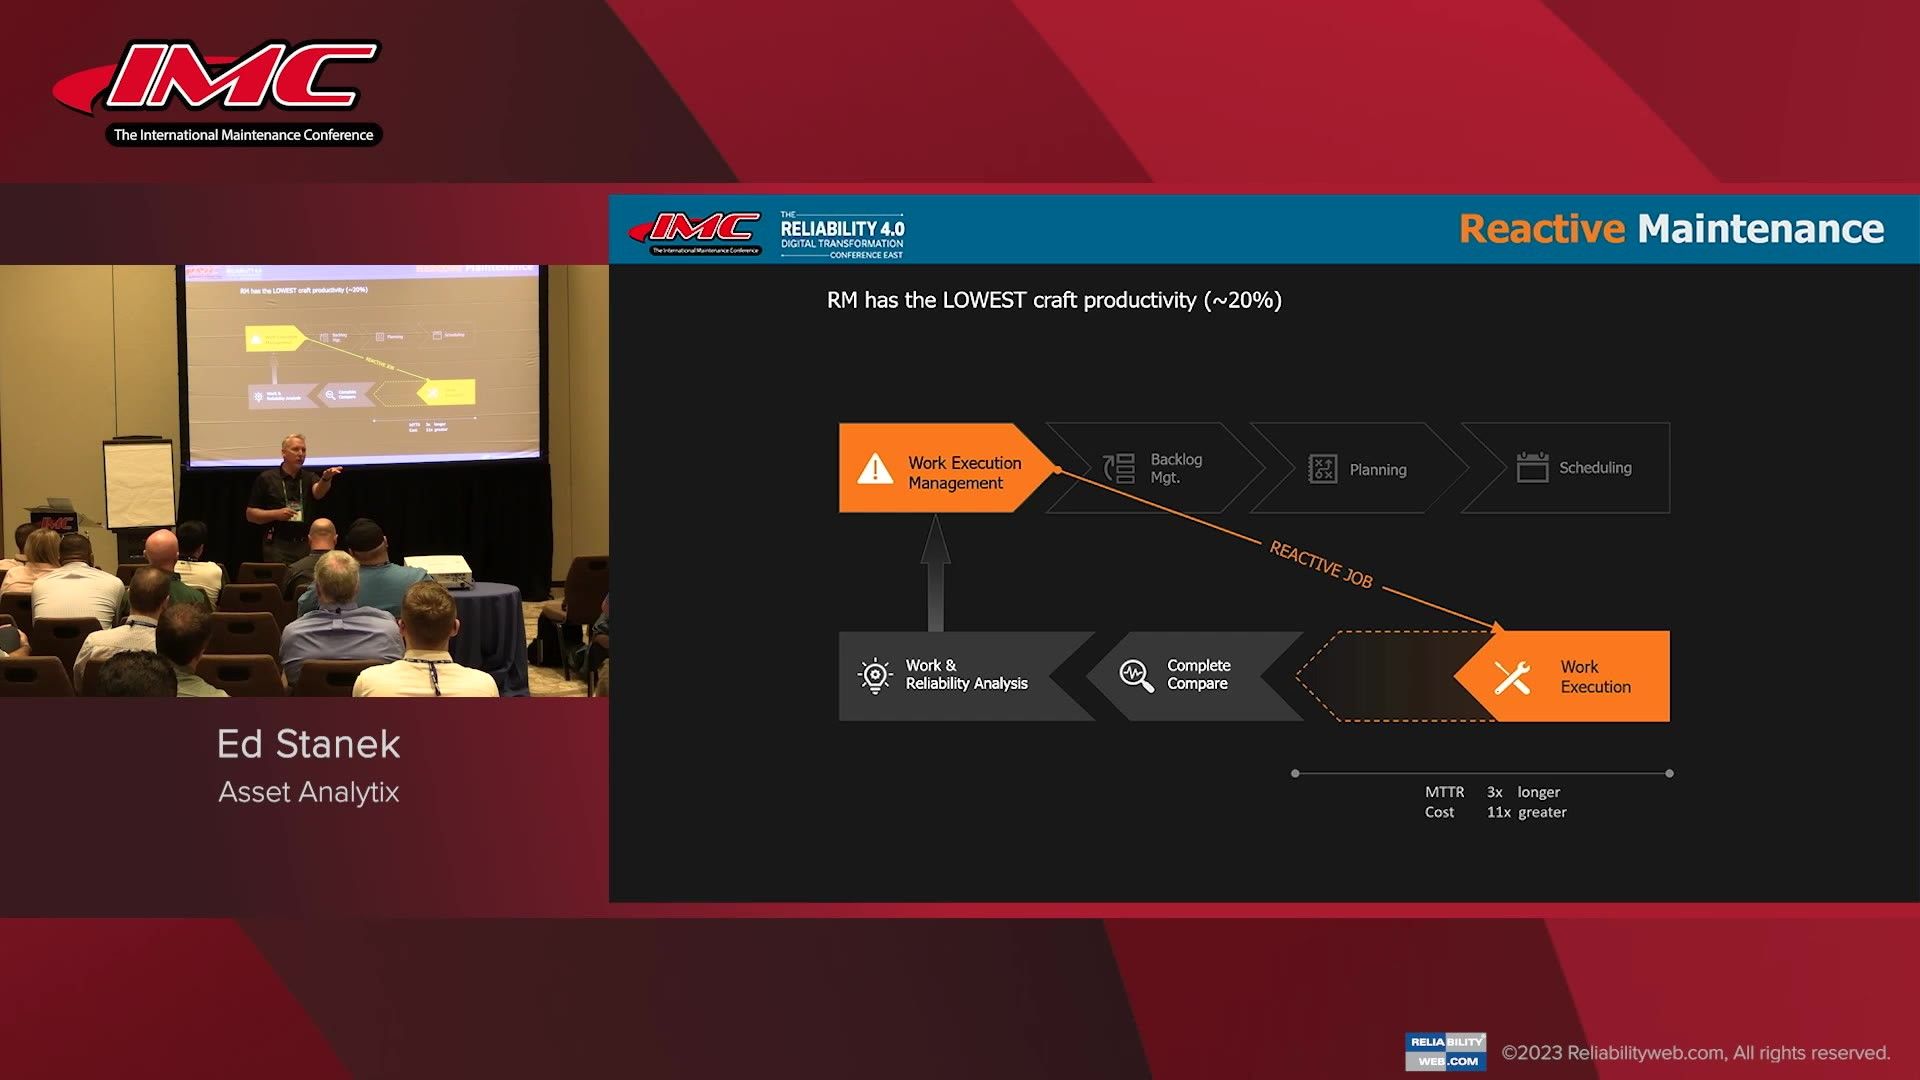Click the Planning grid icon
The image size is (1920, 1080).
[x=1322, y=468]
